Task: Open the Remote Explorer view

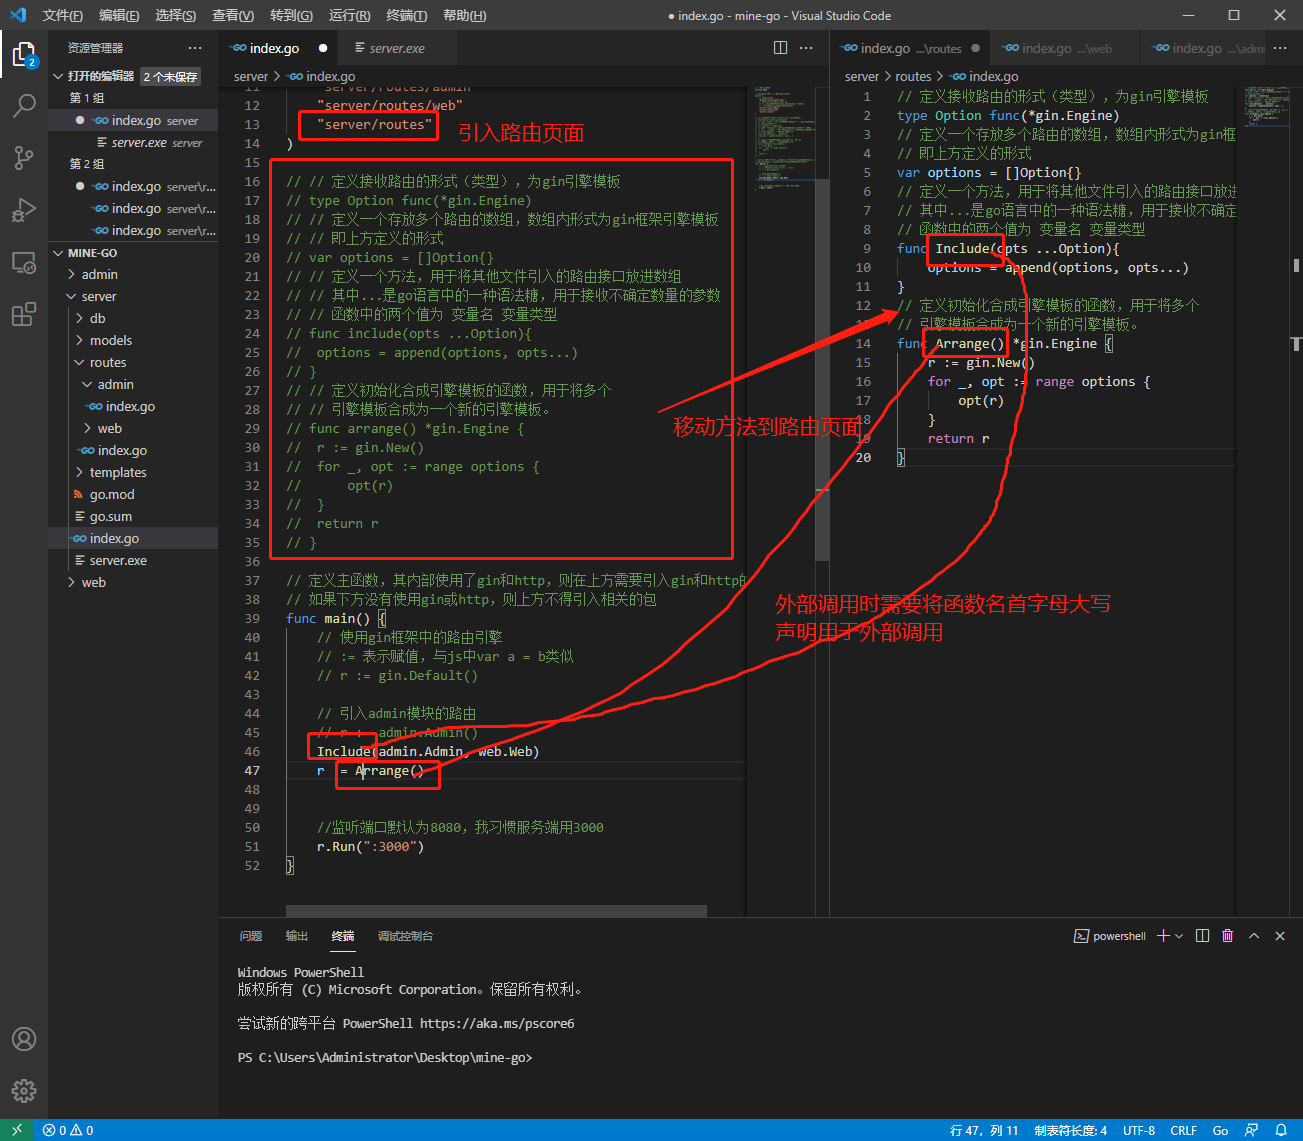Action: tap(24, 263)
